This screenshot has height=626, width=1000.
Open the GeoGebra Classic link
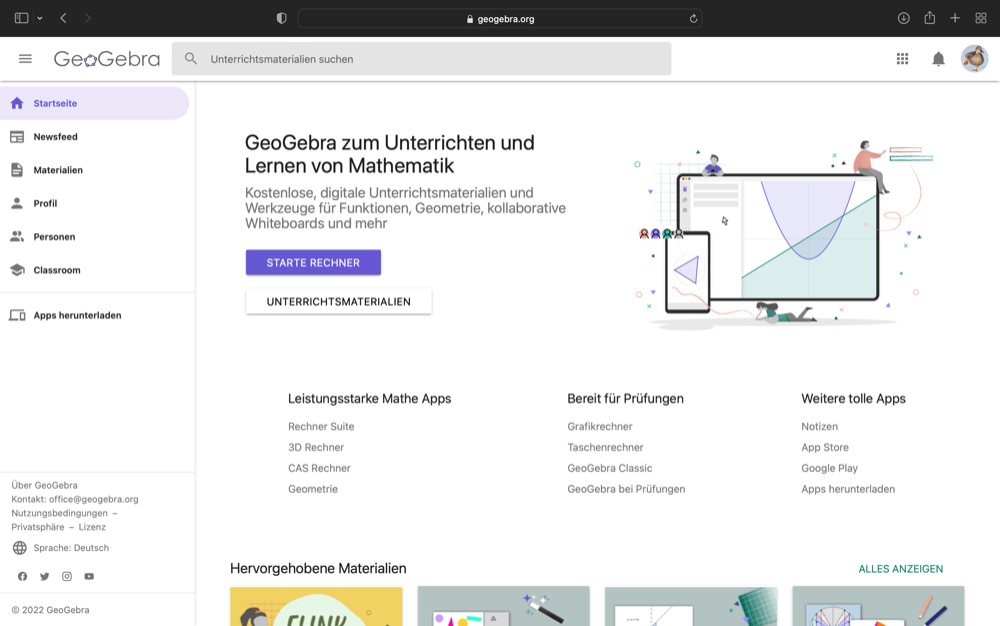pos(610,468)
